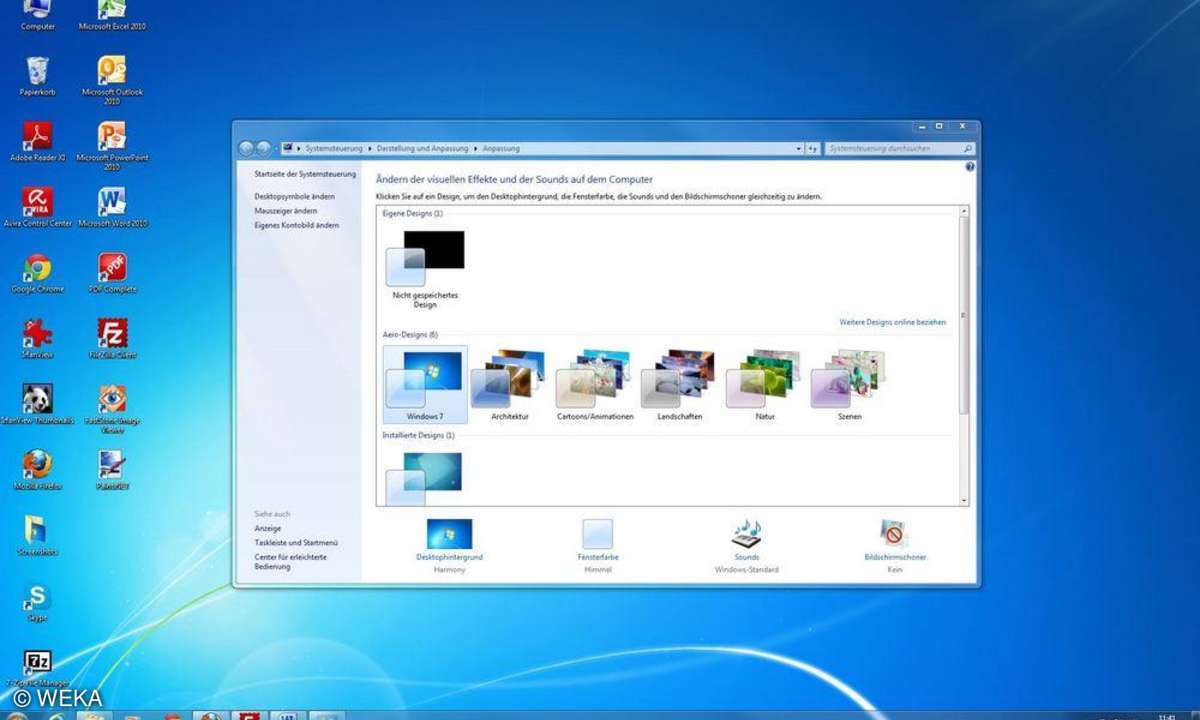Screen dimensions: 1200x720
Task: Select the Microsoft Outlook 2010 desktop shortcut
Action: click(112, 80)
